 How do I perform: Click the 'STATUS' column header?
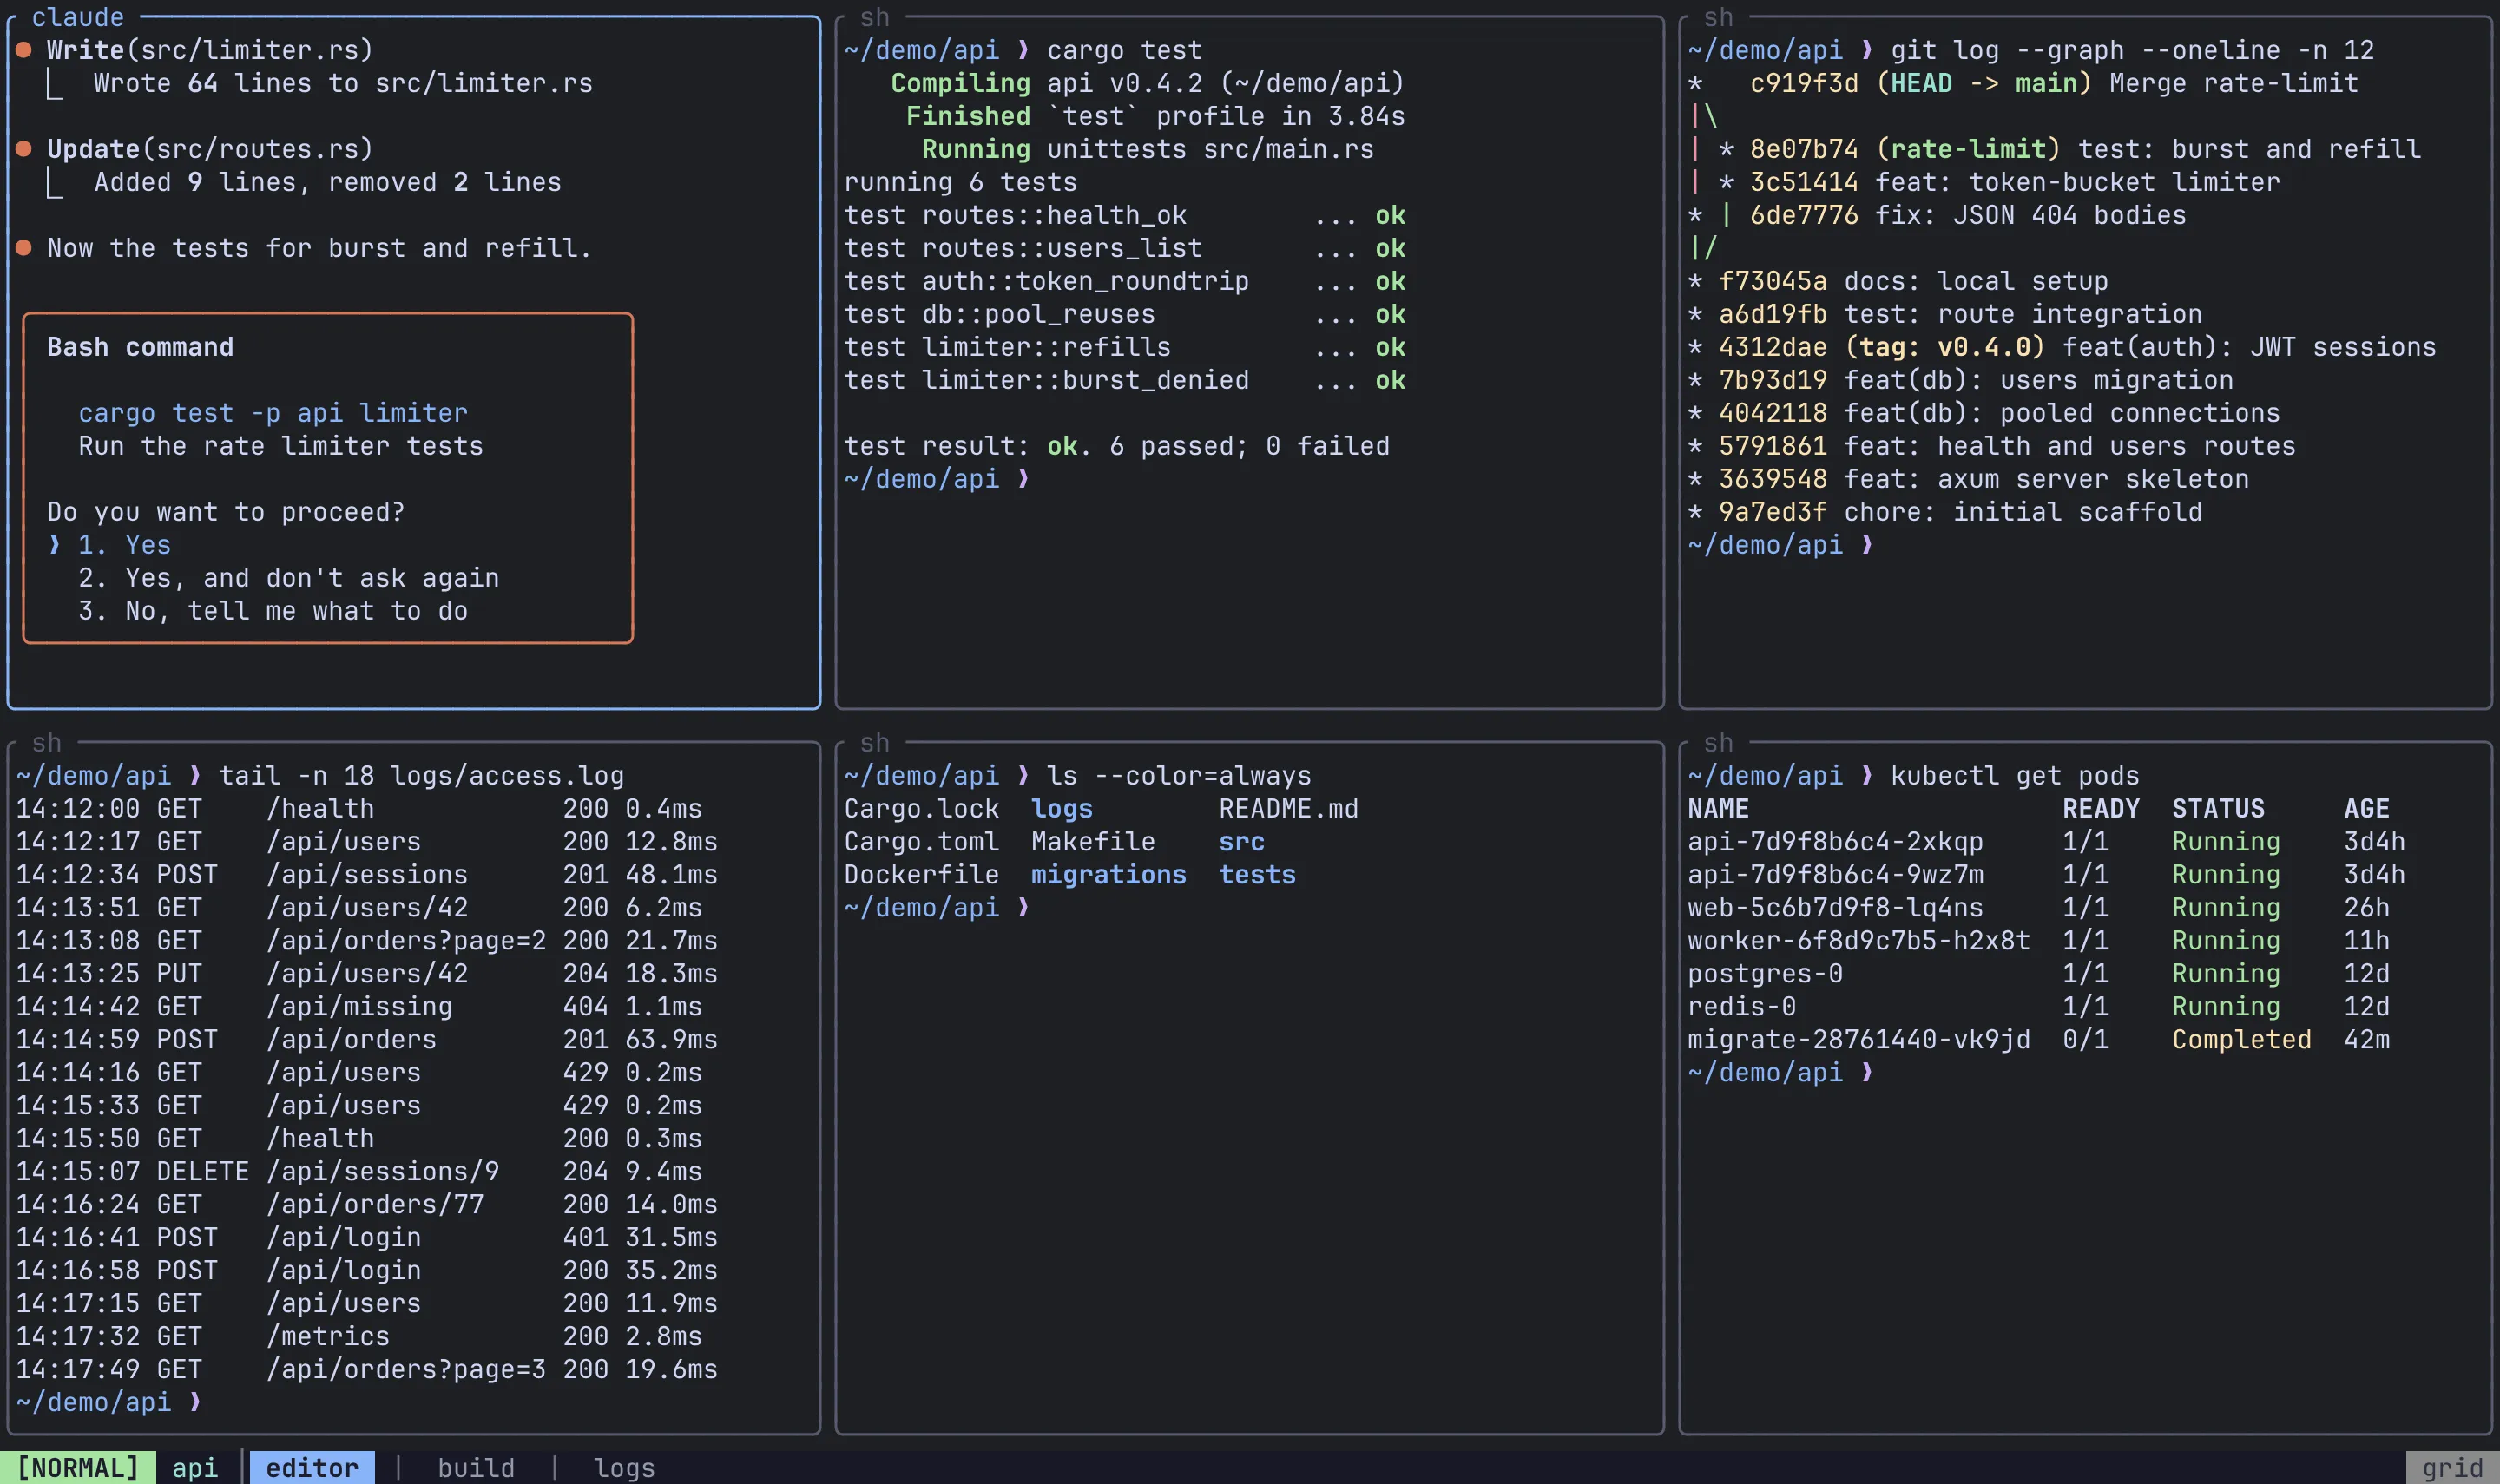(x=2218, y=809)
